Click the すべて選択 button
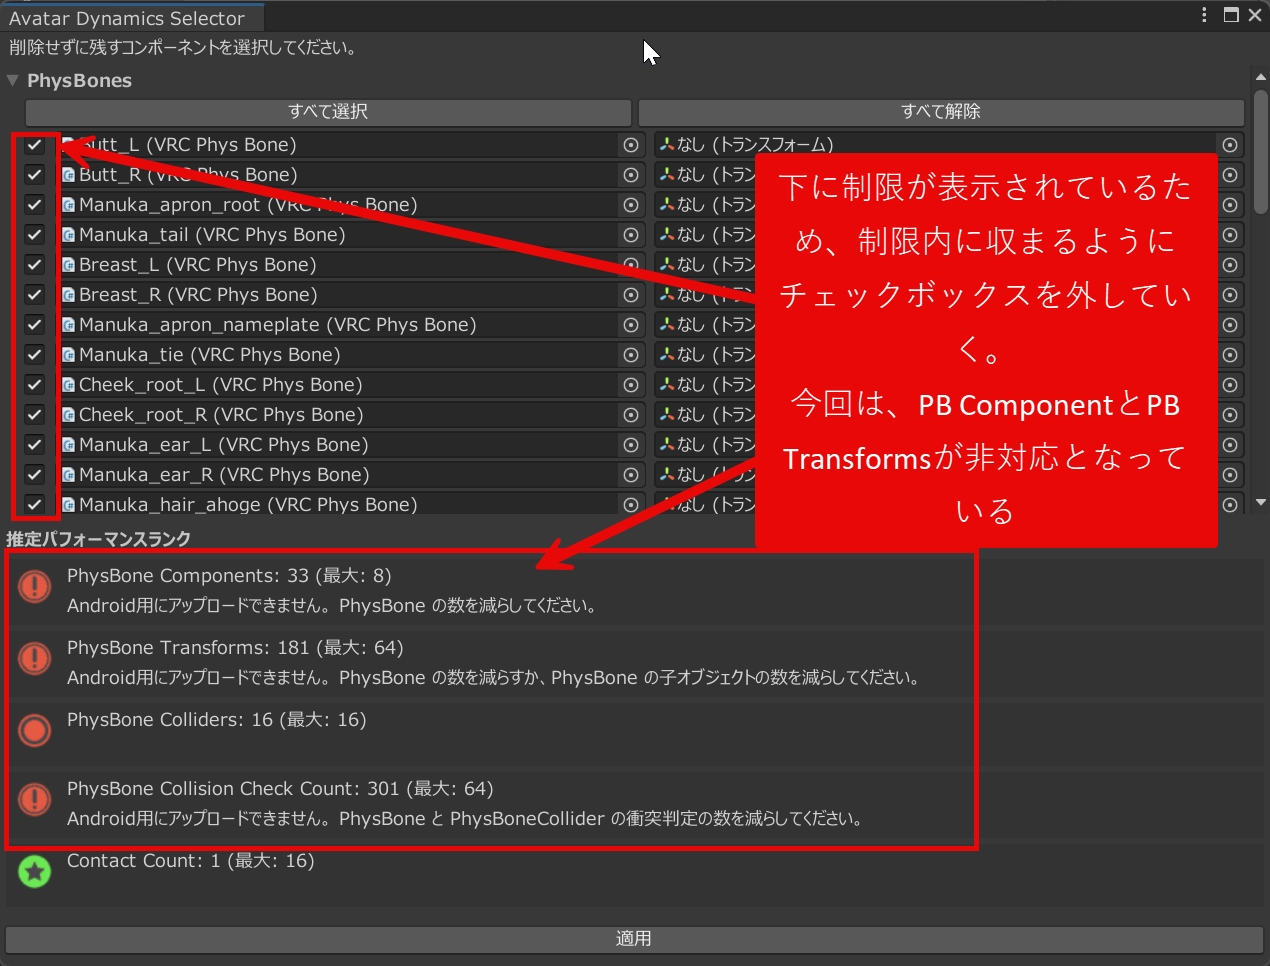The image size is (1270, 966). tap(328, 112)
